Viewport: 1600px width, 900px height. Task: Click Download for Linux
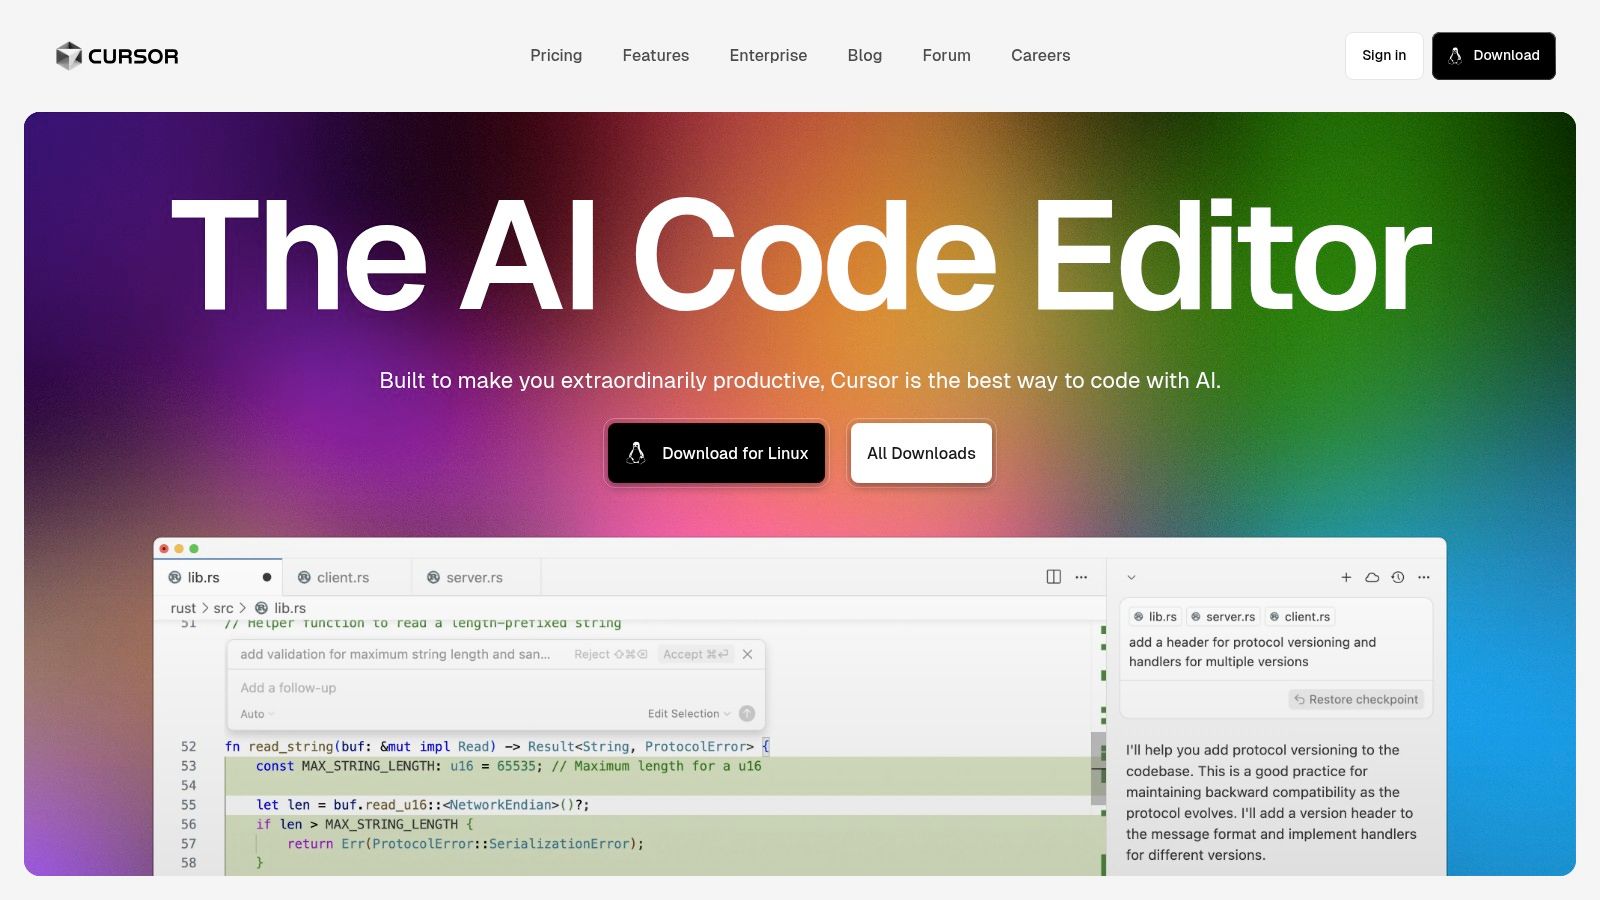pos(717,453)
